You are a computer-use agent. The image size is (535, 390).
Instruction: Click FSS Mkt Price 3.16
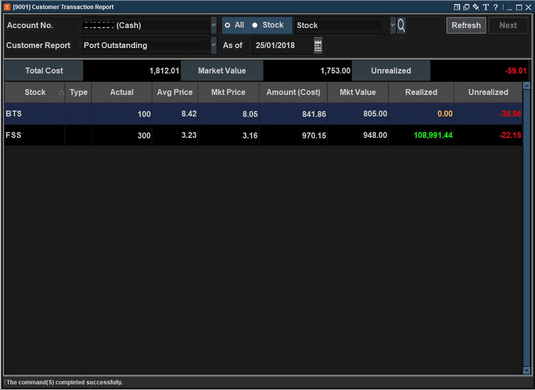point(250,136)
